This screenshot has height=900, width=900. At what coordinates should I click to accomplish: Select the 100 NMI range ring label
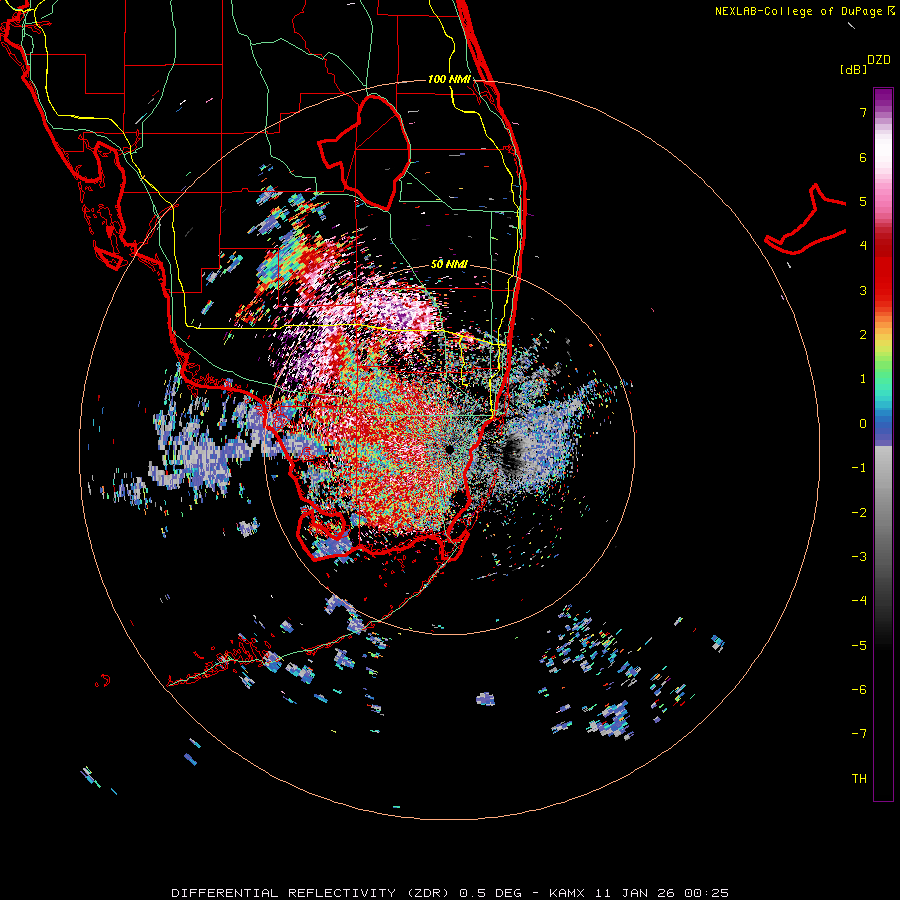pos(449,79)
